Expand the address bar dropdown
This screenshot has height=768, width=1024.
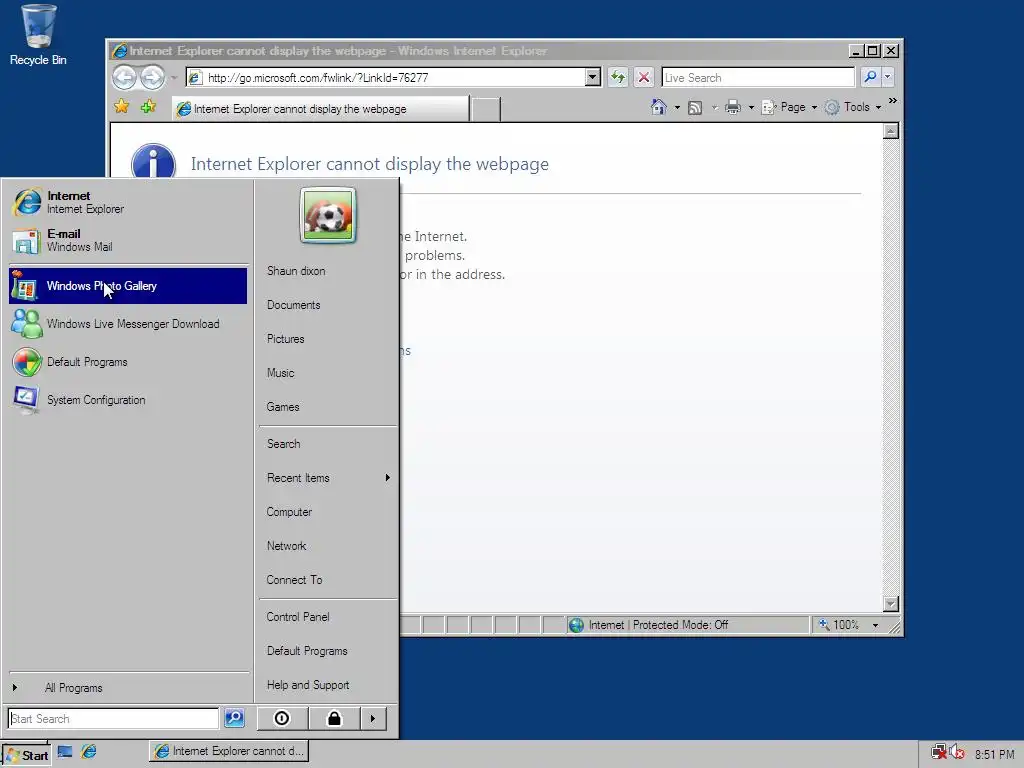pos(592,77)
